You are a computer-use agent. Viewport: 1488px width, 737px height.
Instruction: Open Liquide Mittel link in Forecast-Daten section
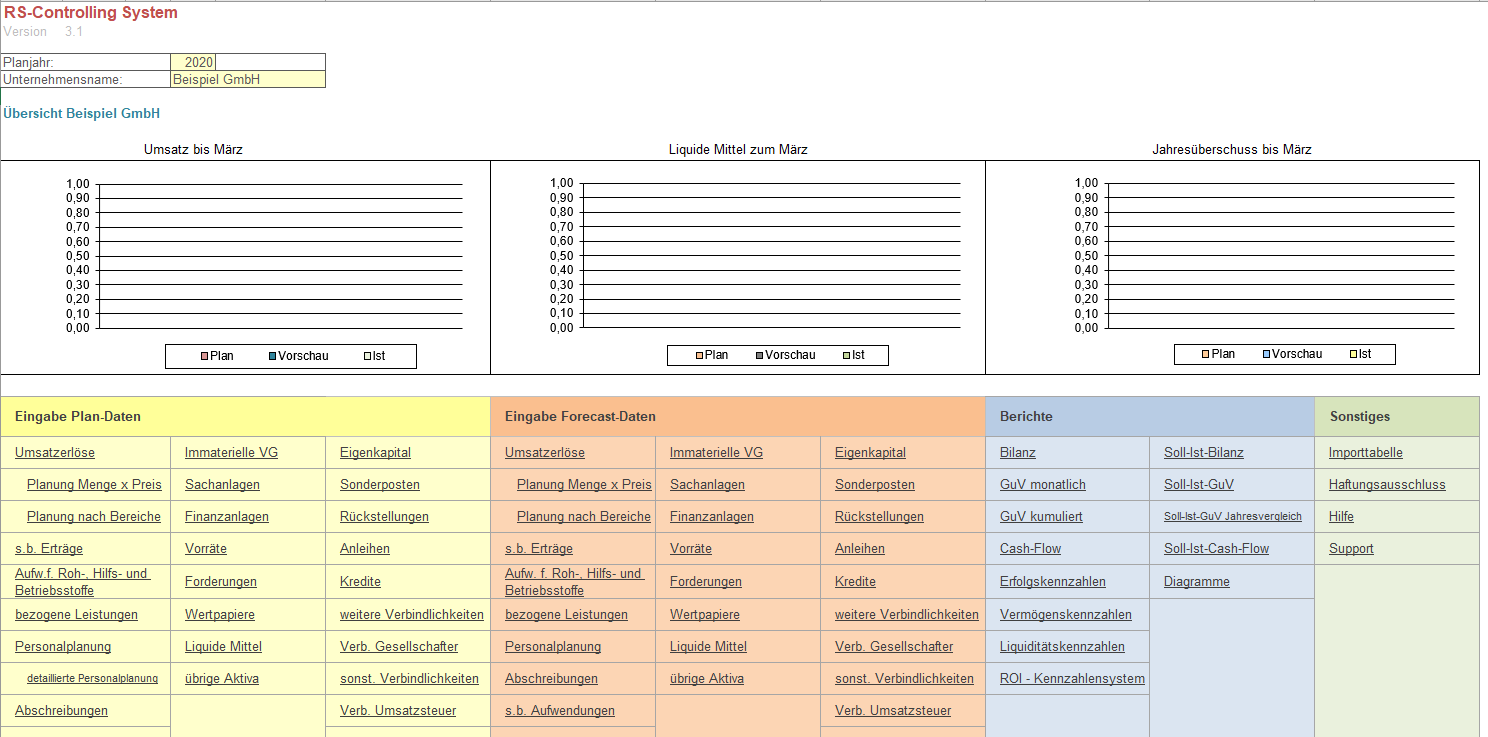708,647
